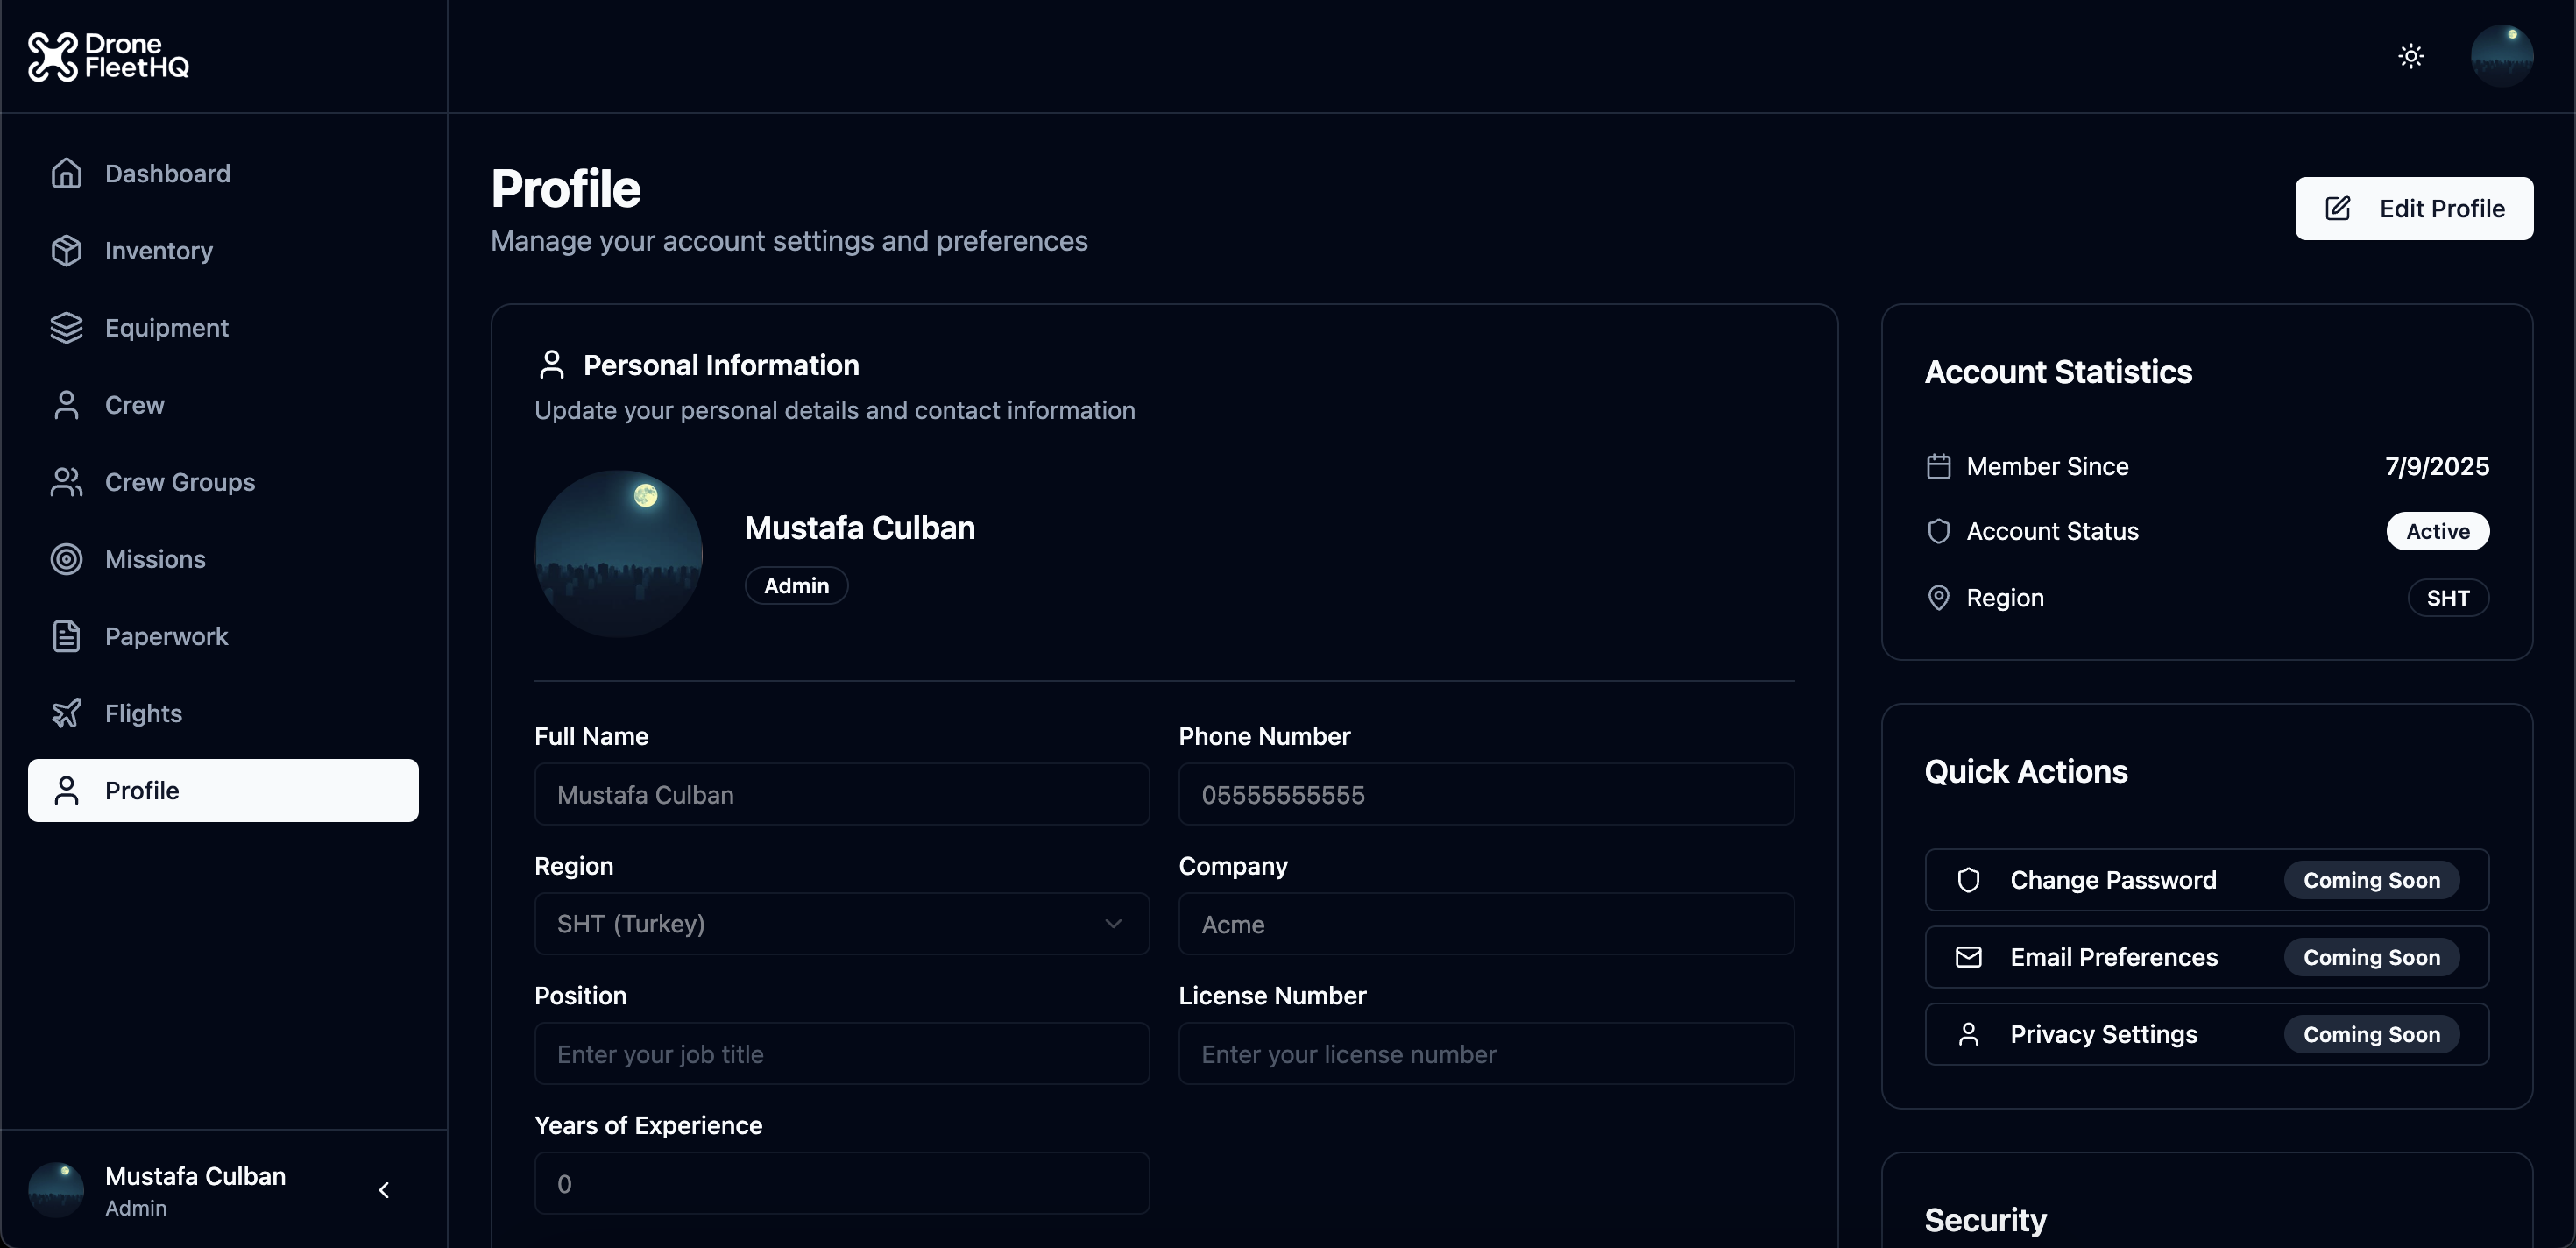This screenshot has width=2576, height=1248.
Task: Collapse the sidebar with chevron arrow
Action: [x=384, y=1189]
